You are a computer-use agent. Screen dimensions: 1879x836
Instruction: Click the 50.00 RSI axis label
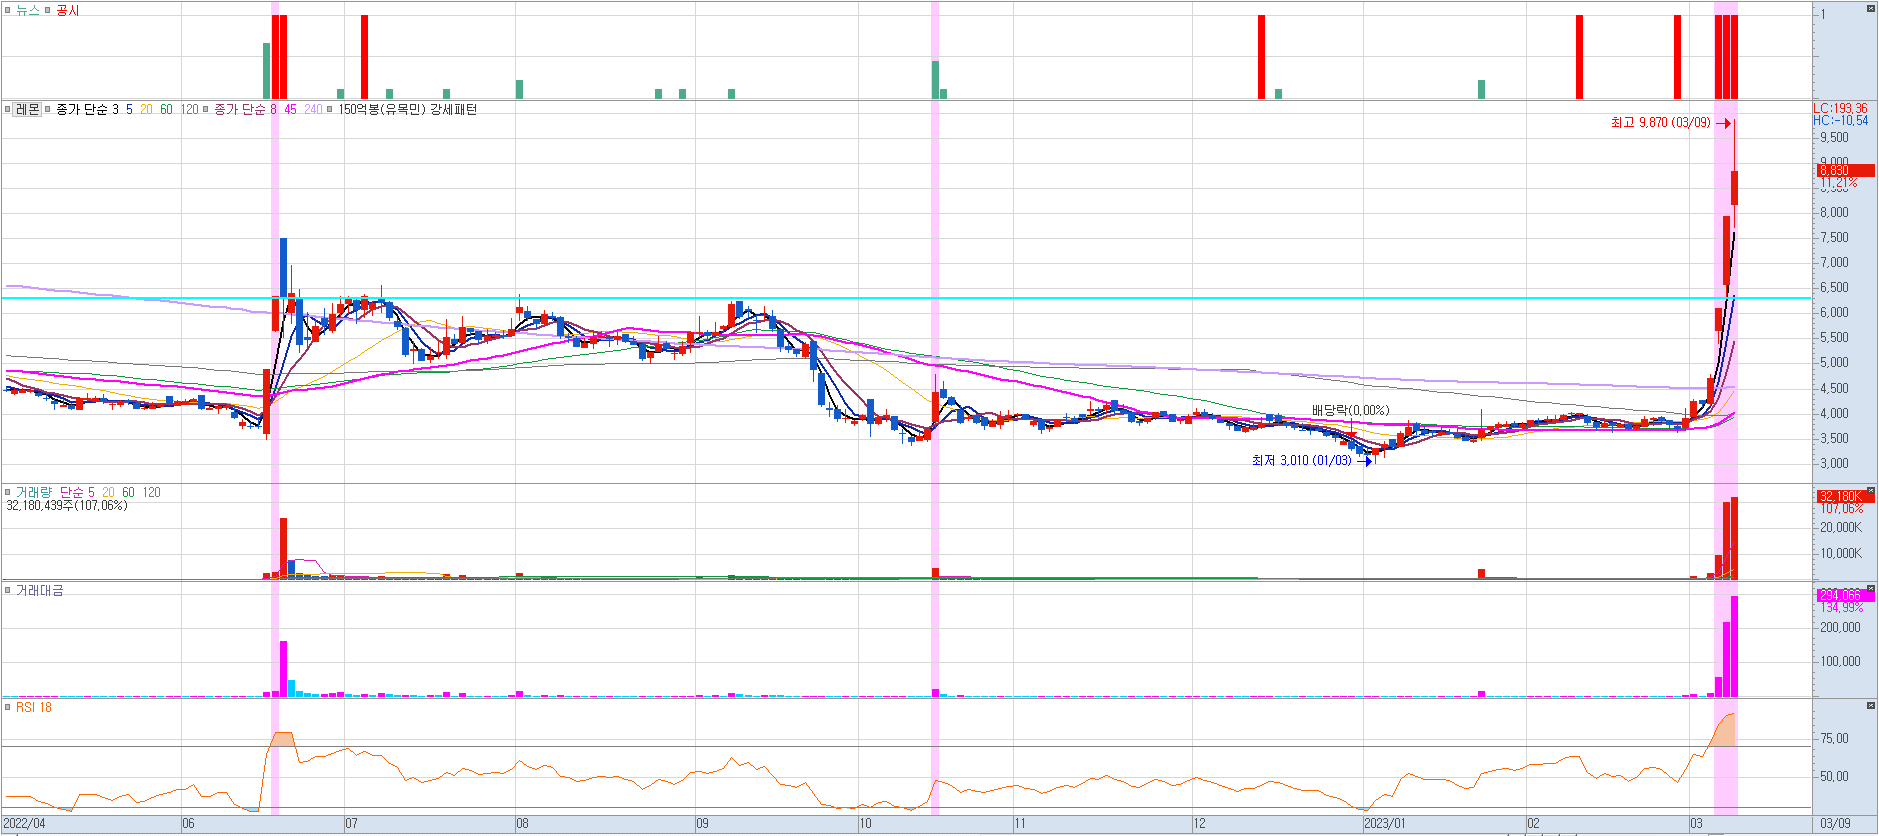1834,776
